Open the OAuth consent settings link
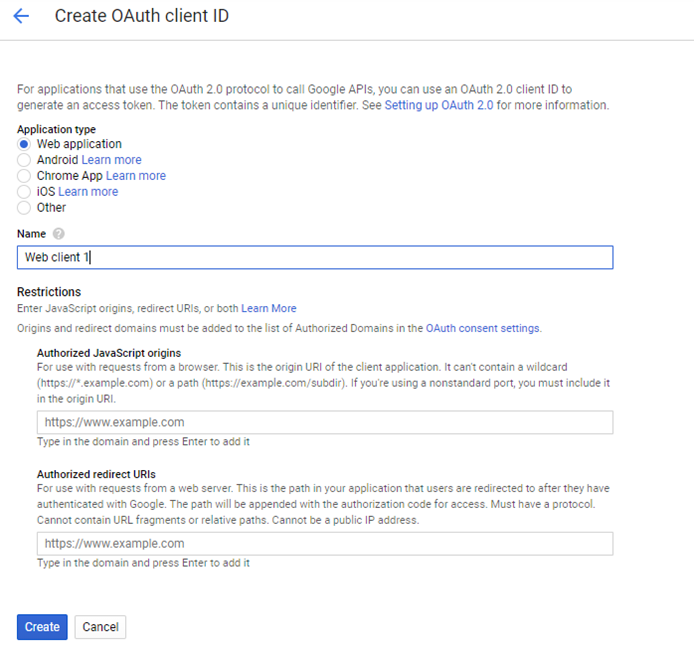 click(x=482, y=328)
